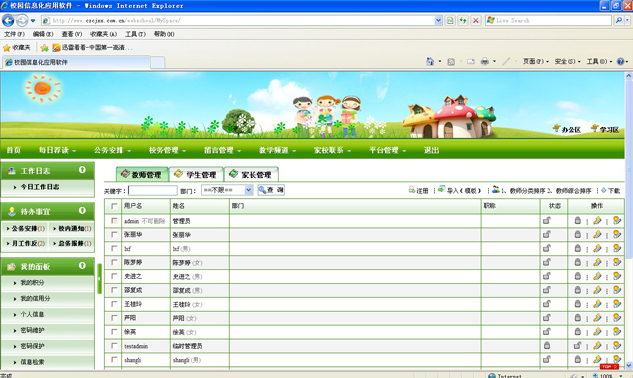Click the lock icon in shangli row's operations

[578, 359]
